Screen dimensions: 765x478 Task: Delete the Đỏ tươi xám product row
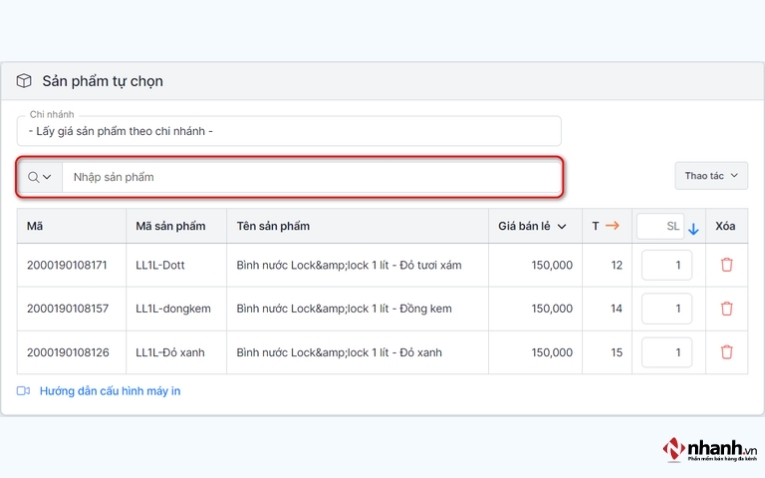[x=726, y=265]
